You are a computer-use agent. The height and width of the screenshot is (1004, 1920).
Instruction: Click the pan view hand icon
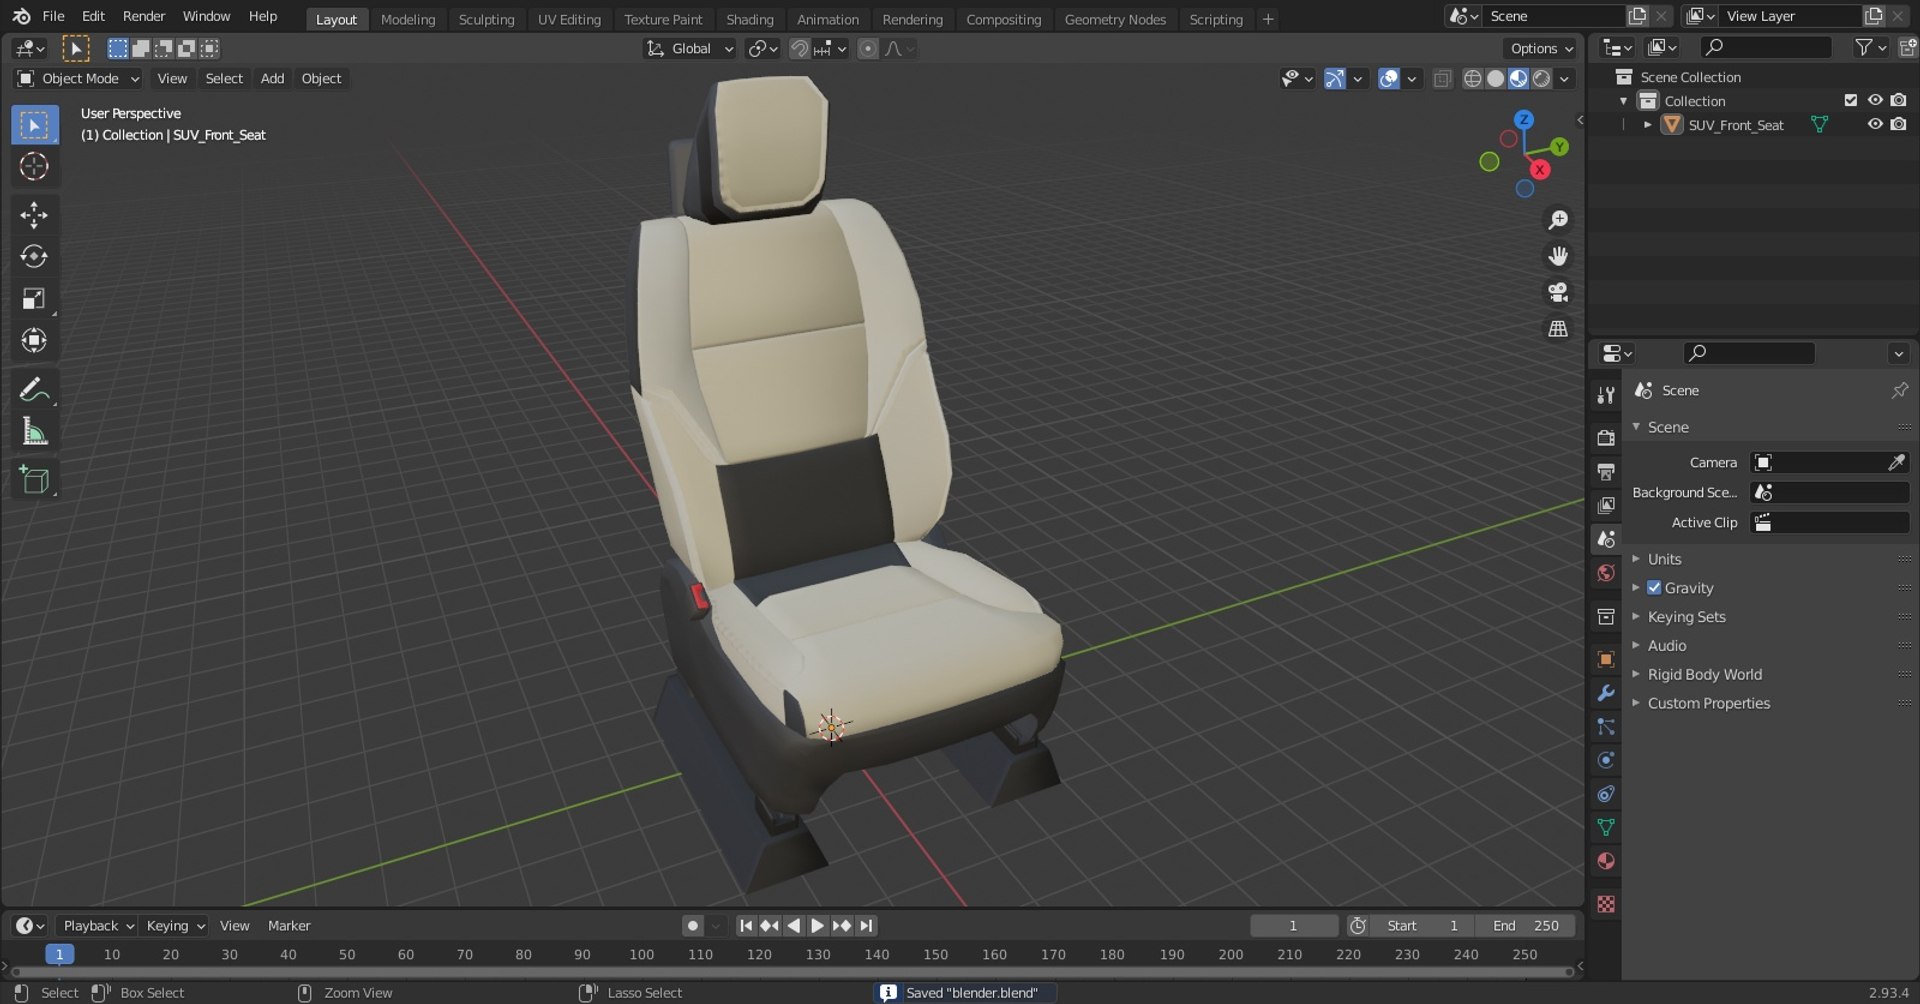point(1558,256)
